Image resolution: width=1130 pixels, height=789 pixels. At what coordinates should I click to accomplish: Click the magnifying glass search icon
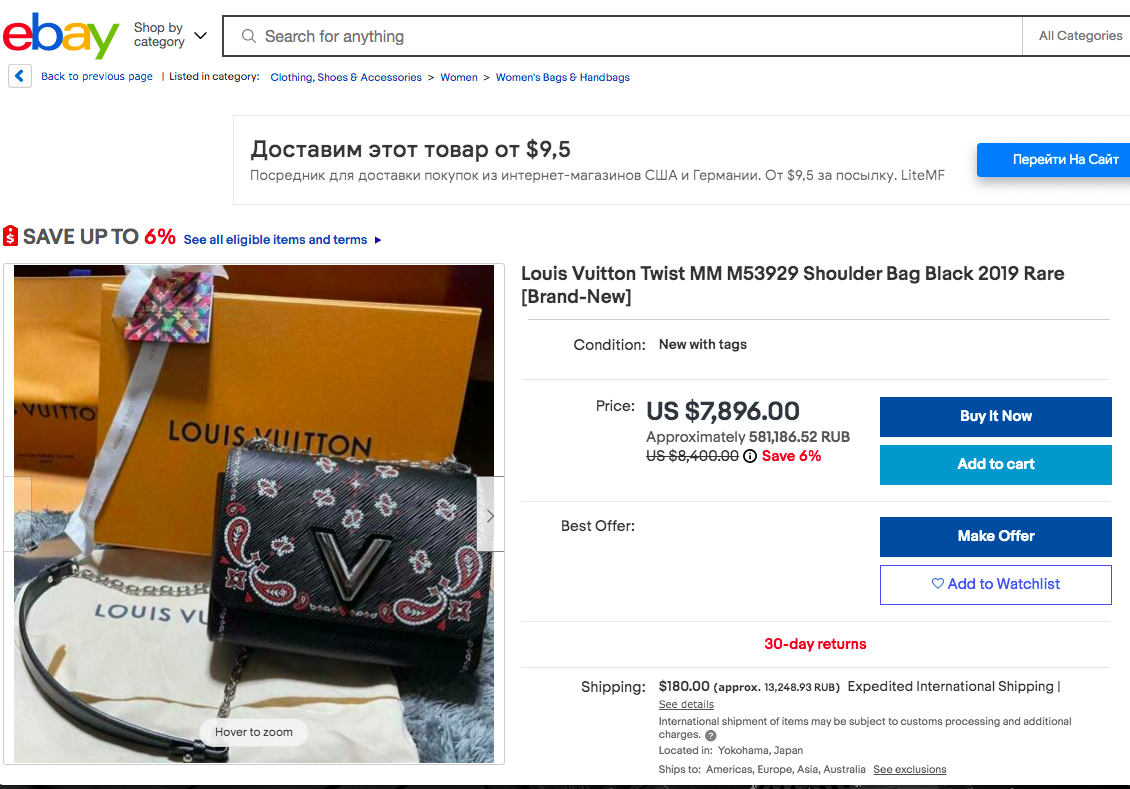249,36
